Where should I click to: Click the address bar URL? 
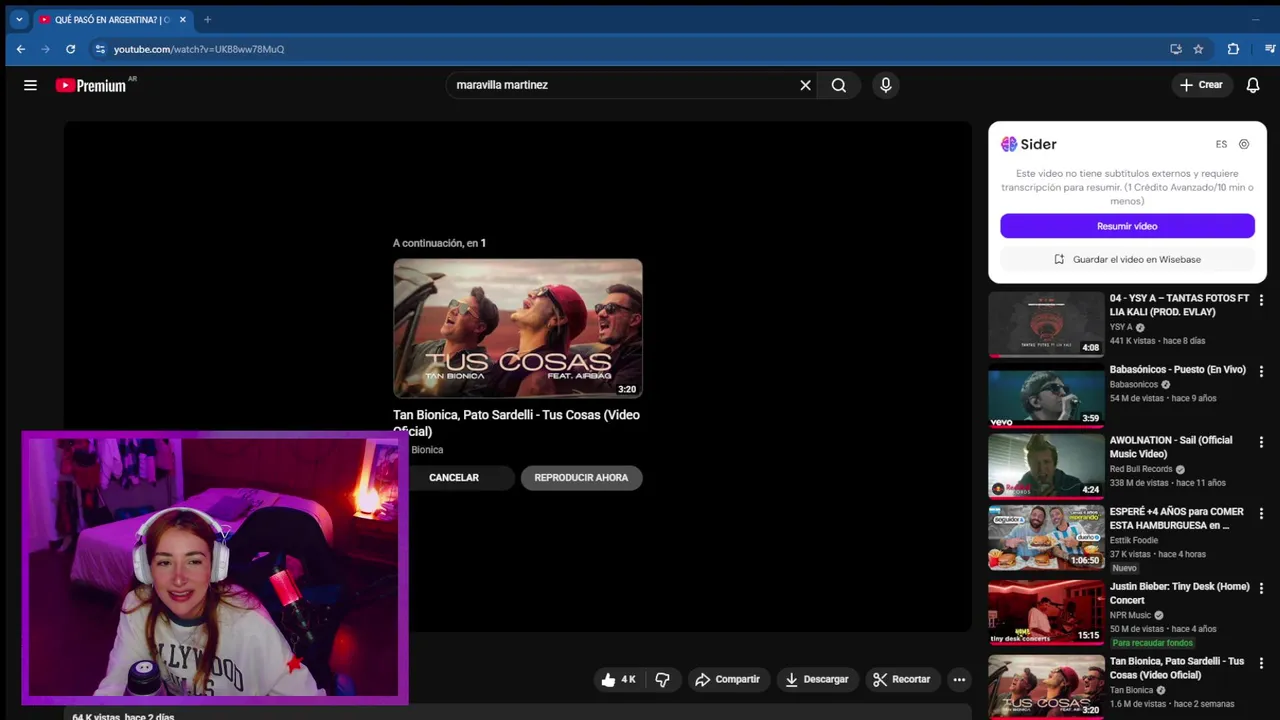click(199, 49)
